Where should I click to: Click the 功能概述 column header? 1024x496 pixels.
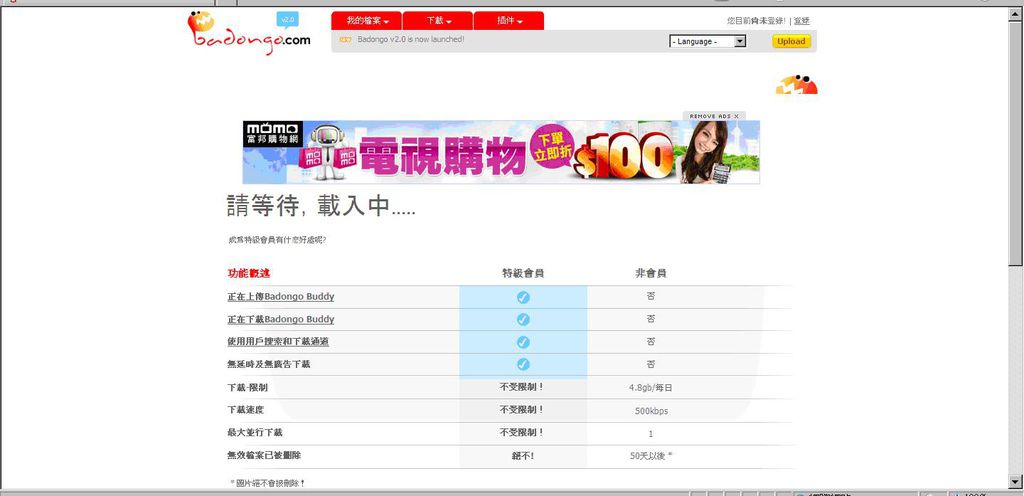pyautogui.click(x=249, y=273)
